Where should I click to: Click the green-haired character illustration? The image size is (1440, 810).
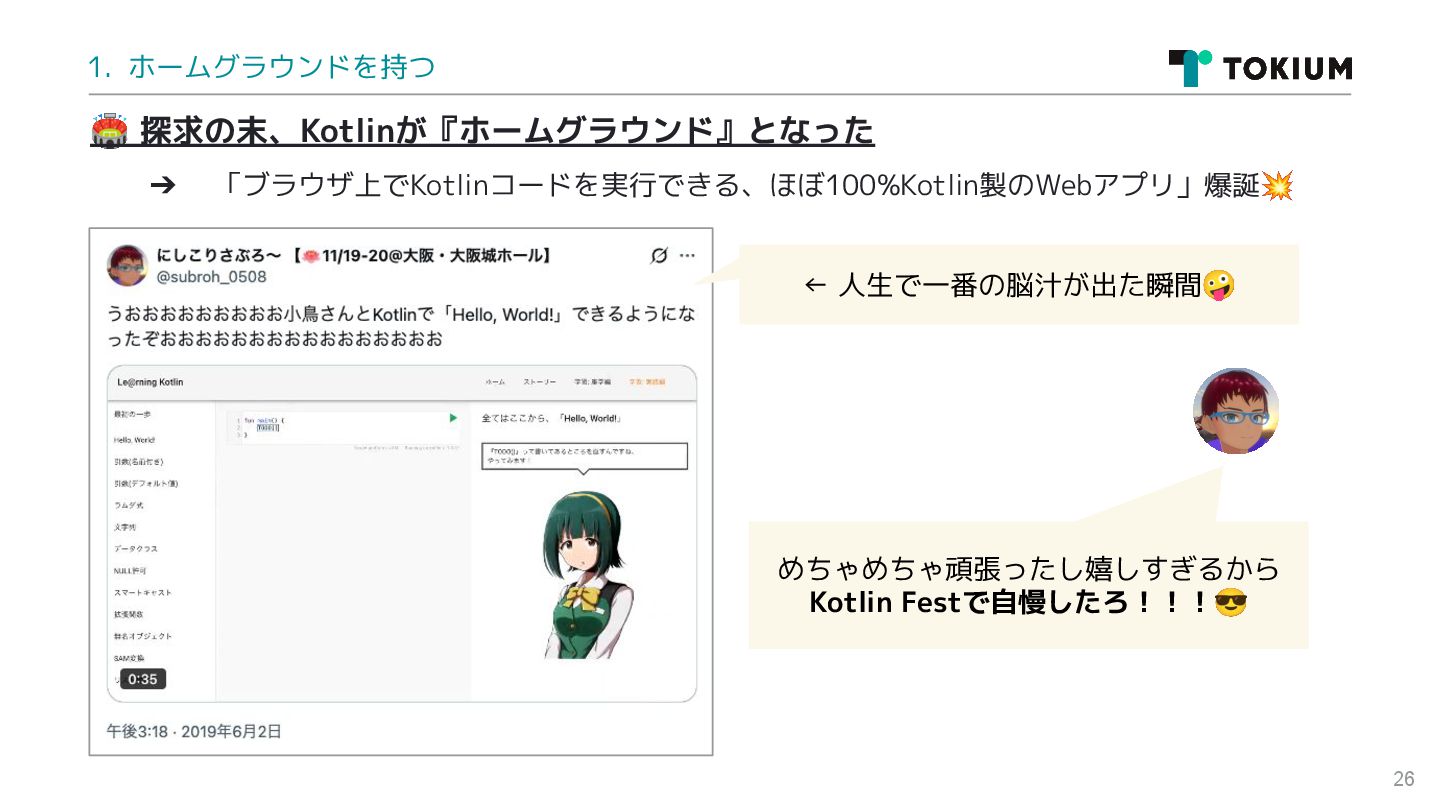pos(587,574)
